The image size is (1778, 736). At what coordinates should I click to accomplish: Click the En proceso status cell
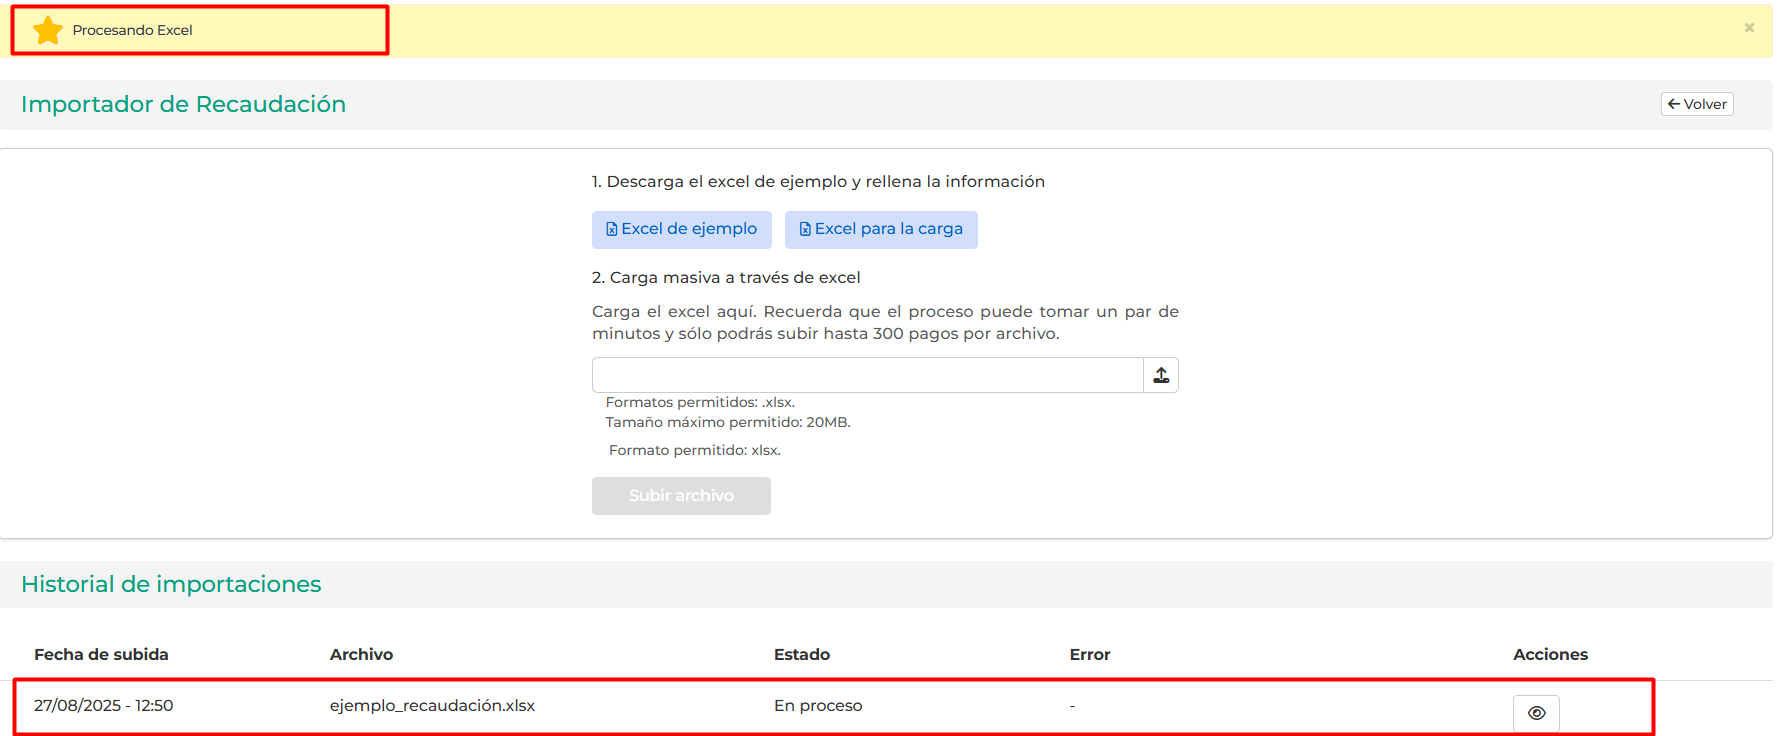[x=817, y=706]
